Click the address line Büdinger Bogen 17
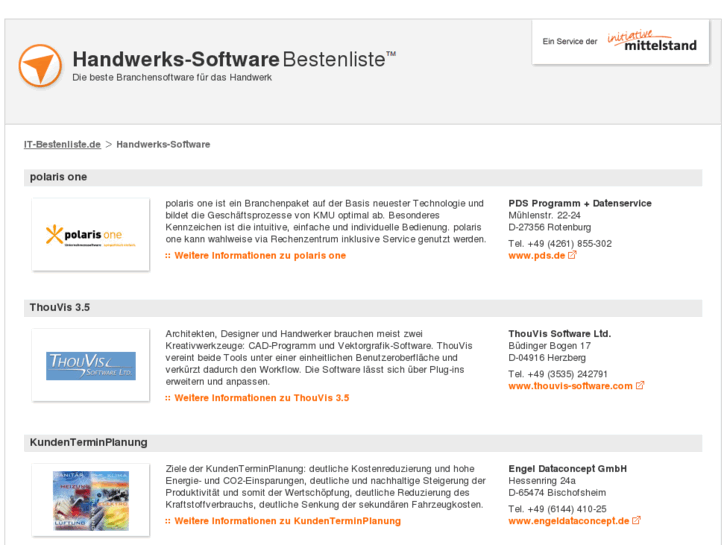Image resolution: width=727 pixels, height=545 pixels. (549, 346)
